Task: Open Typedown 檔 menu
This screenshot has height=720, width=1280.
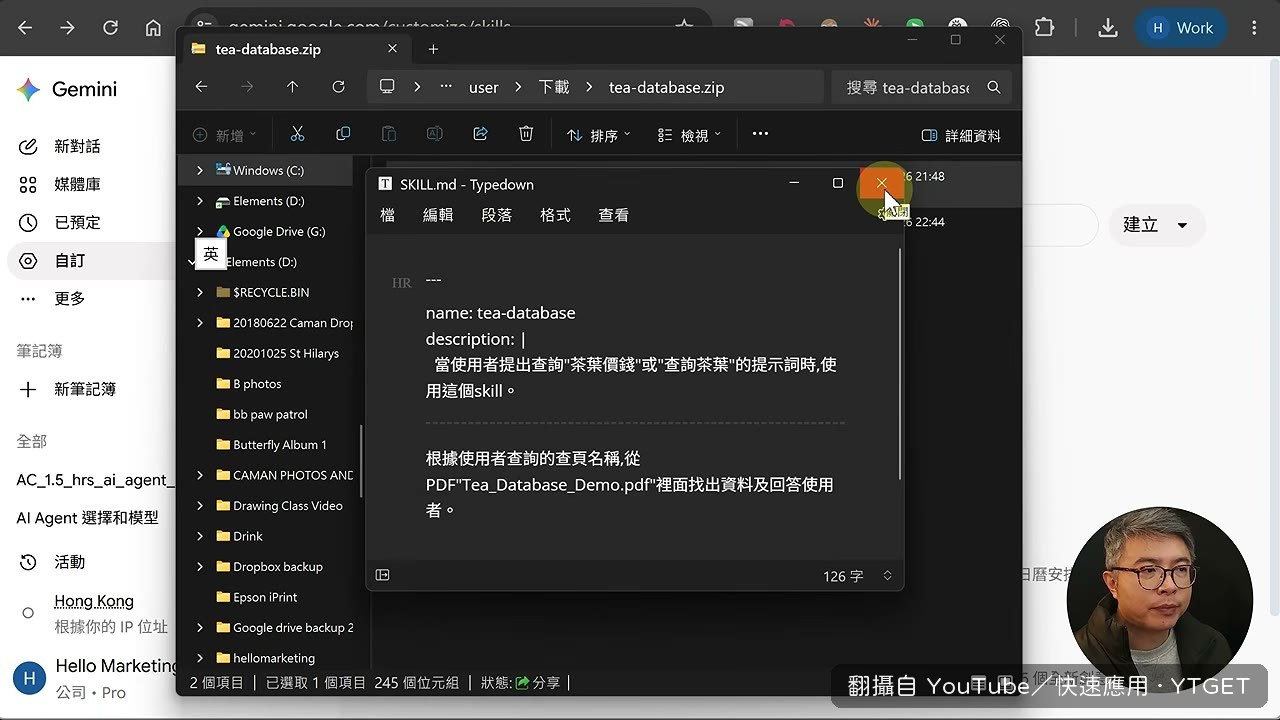Action: point(387,215)
